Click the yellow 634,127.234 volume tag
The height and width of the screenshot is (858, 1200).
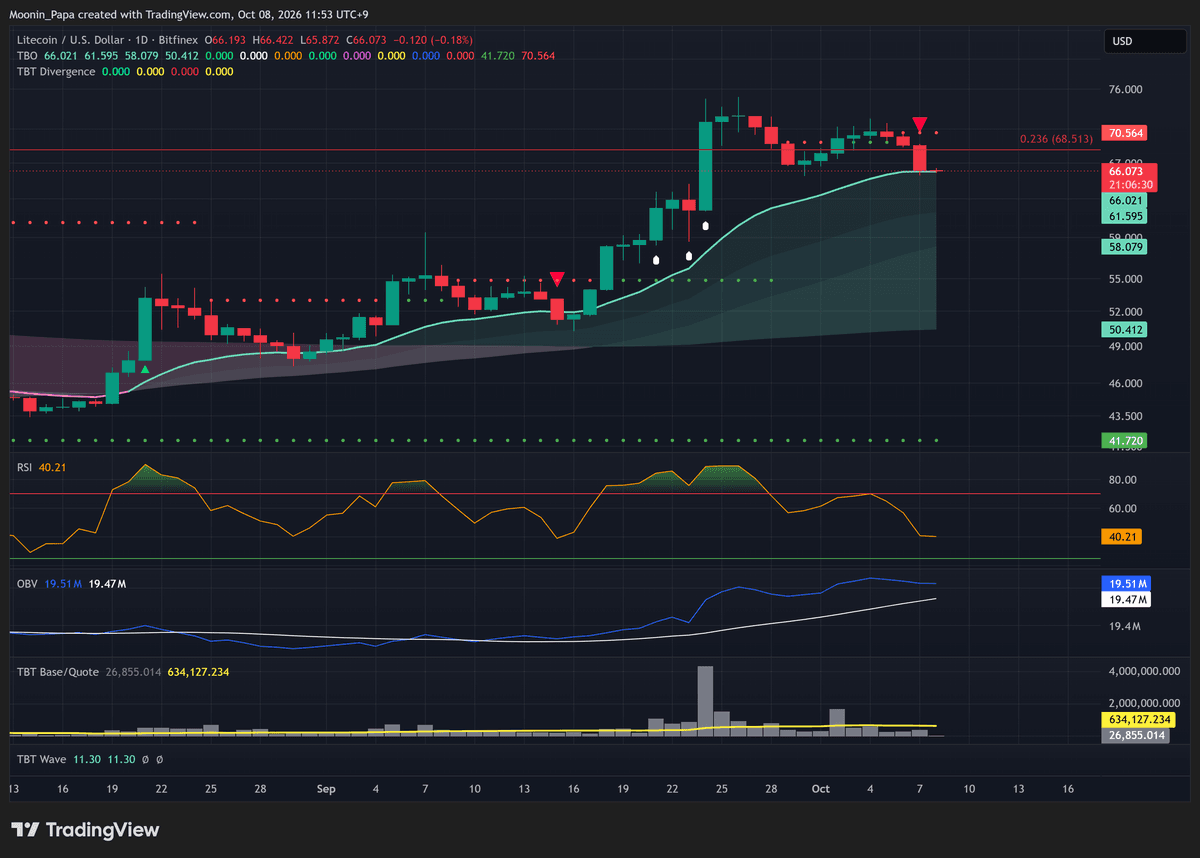1138,719
